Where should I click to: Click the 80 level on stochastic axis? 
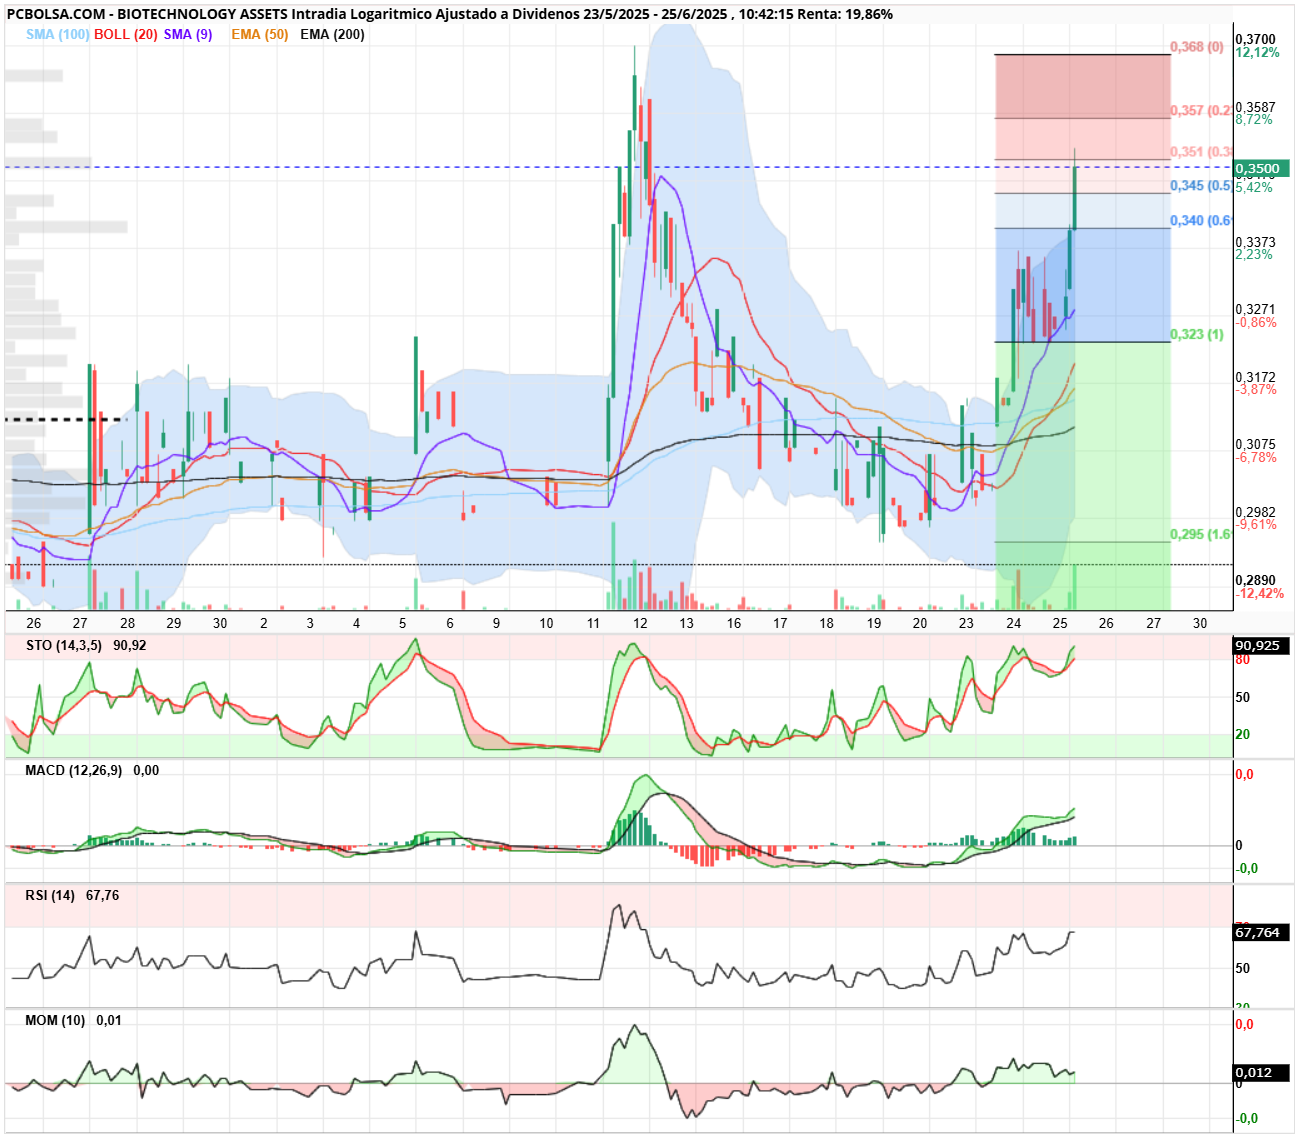[1243, 660]
